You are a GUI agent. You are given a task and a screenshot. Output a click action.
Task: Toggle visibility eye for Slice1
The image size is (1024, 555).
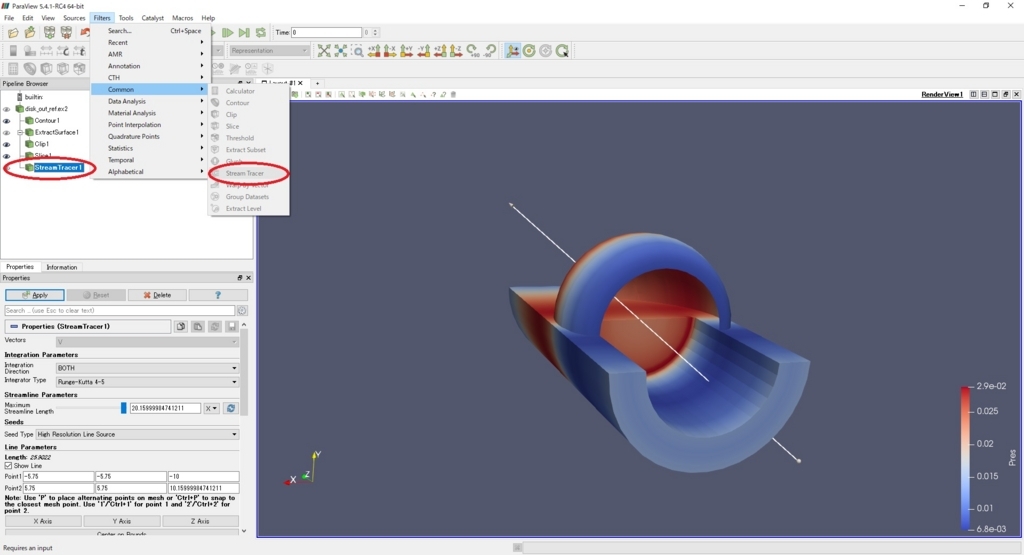tap(7, 156)
